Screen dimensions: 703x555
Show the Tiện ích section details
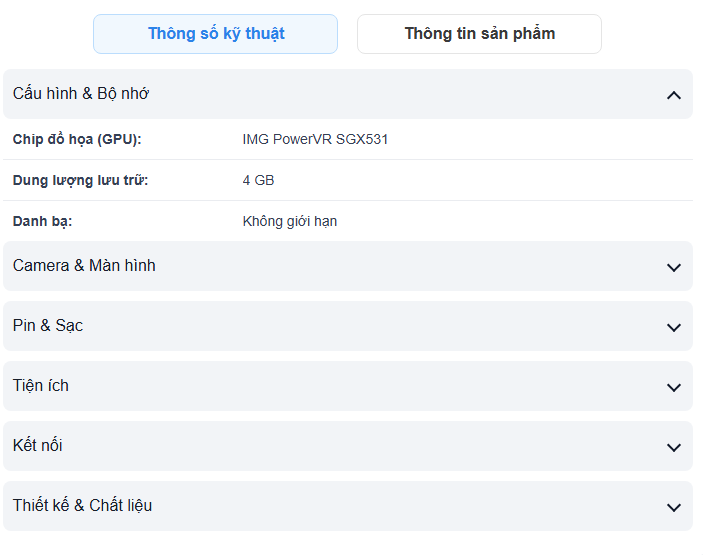pos(41,386)
